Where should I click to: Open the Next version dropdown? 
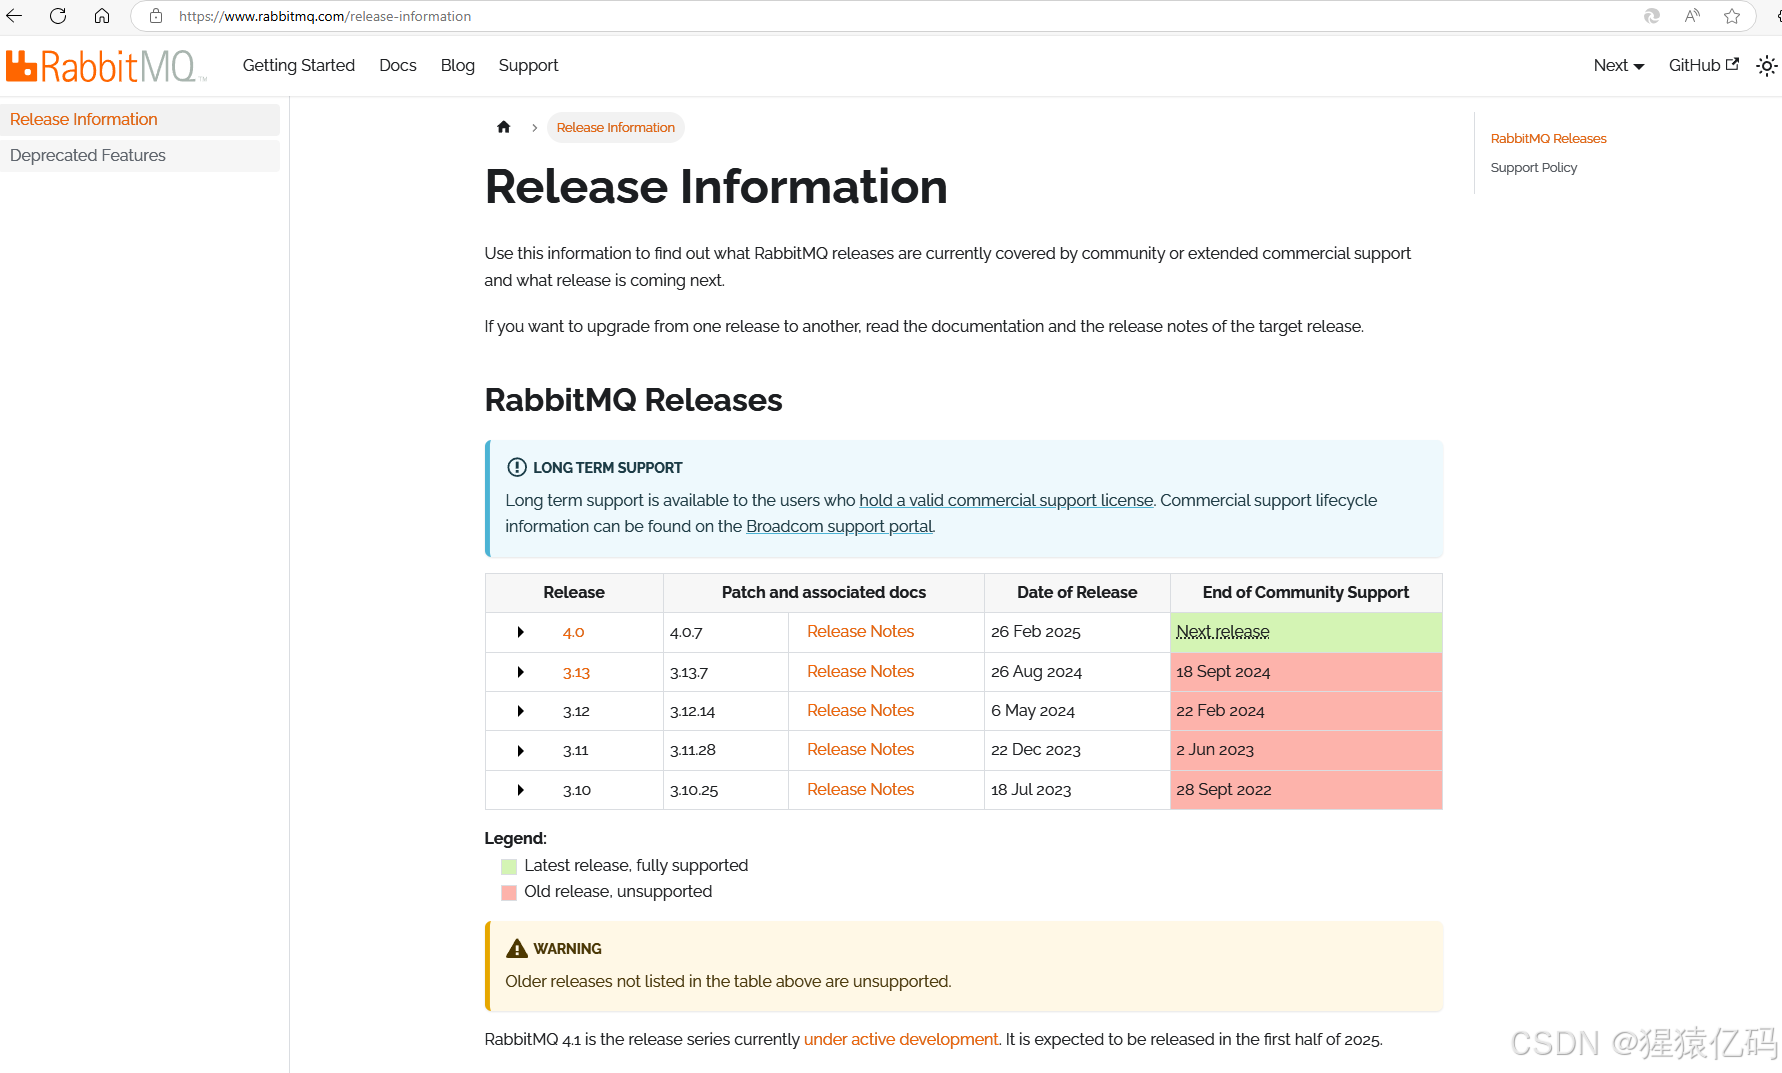[1617, 65]
